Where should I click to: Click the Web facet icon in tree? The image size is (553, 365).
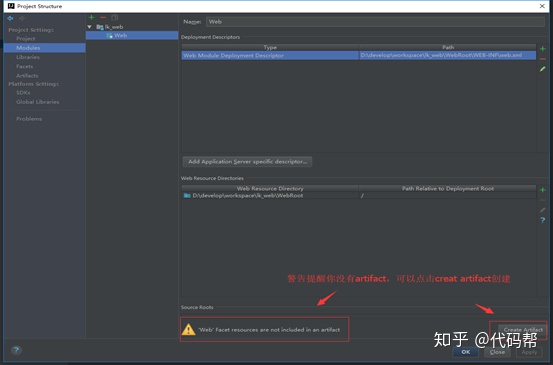coord(109,36)
